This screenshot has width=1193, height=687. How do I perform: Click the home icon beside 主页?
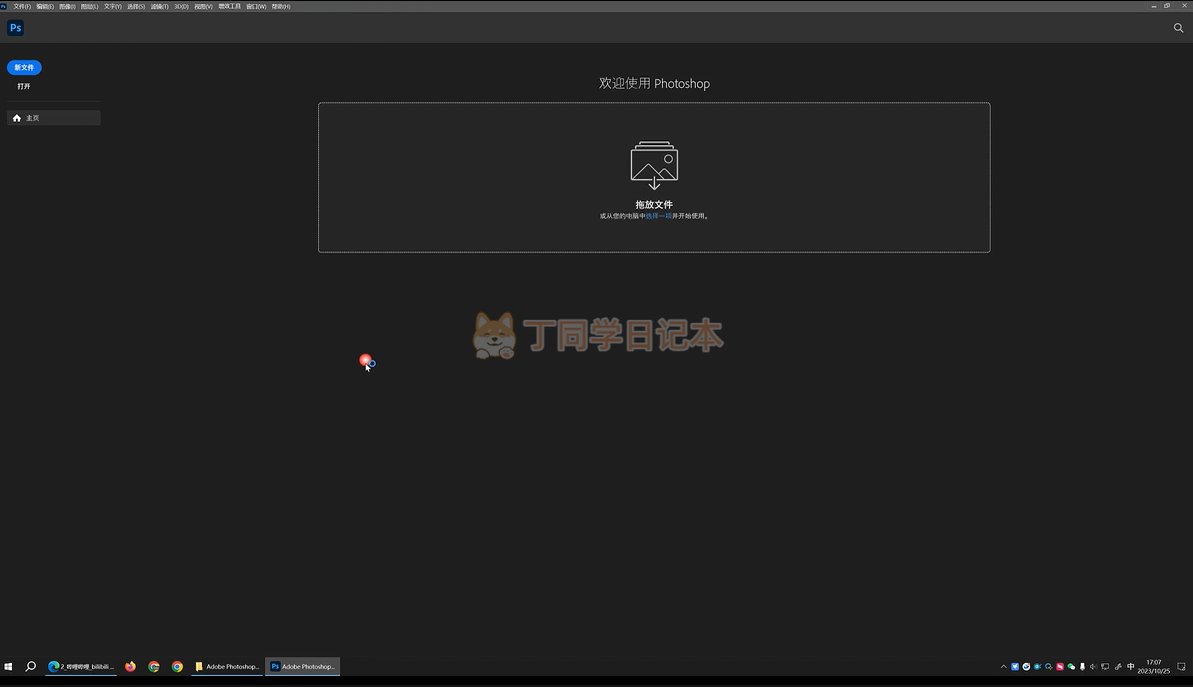[x=17, y=118]
